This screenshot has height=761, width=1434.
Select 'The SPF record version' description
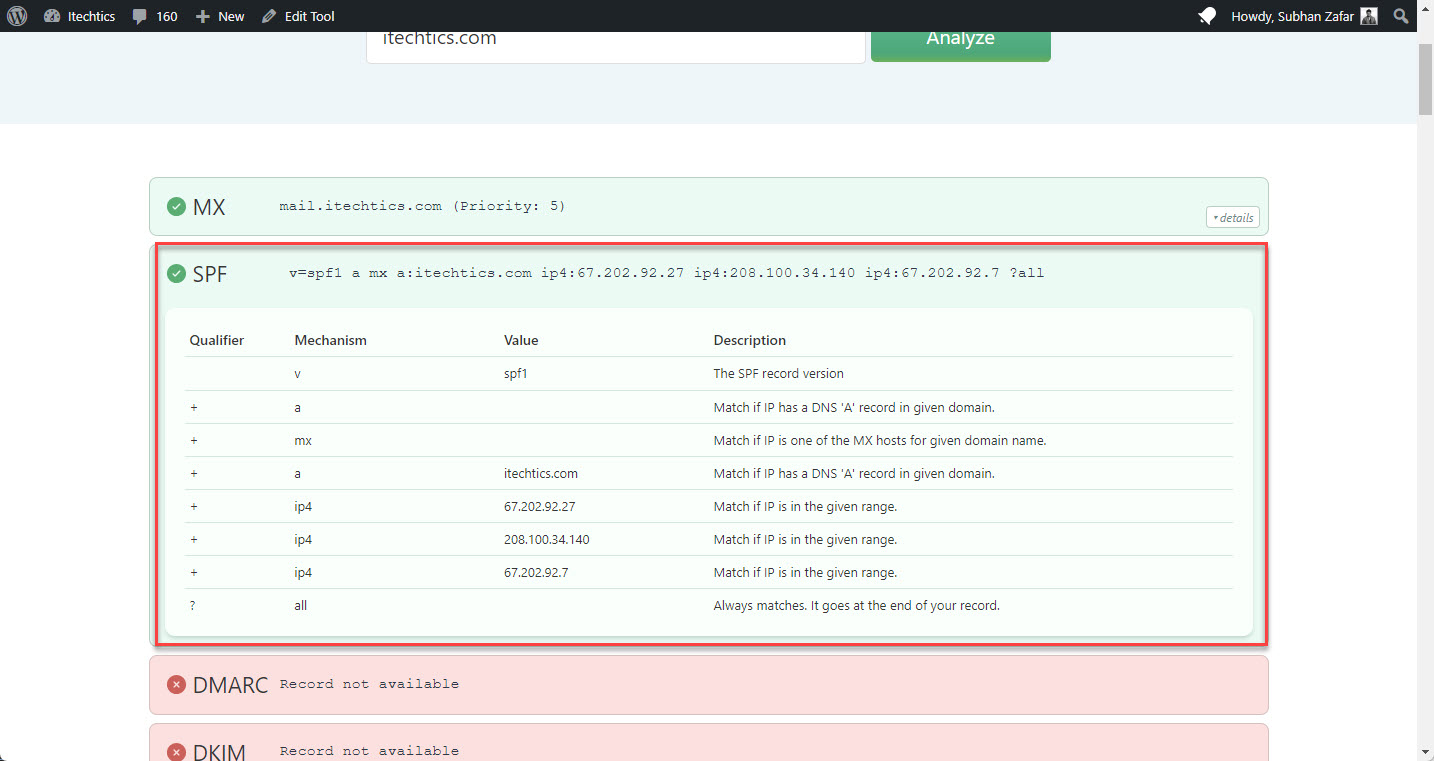pyautogui.click(x=779, y=373)
